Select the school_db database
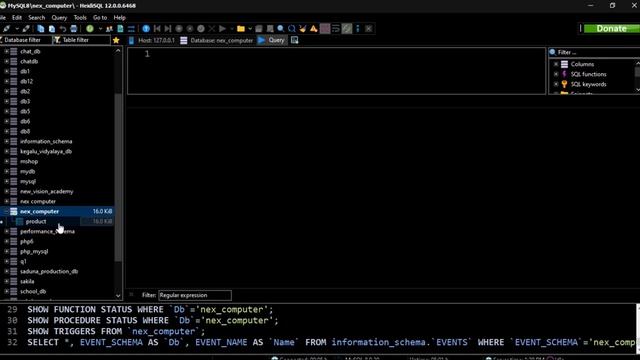Screen dimensions: 640x360 tap(33, 291)
